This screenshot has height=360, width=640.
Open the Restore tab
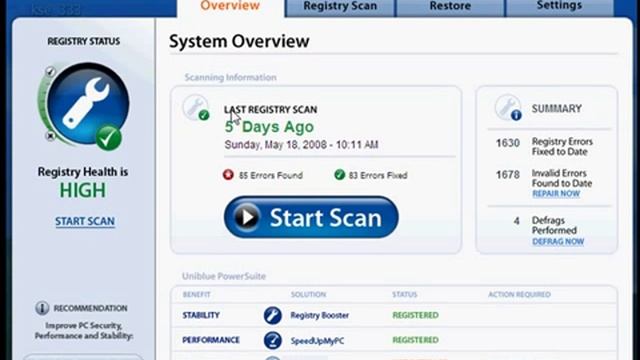point(450,8)
